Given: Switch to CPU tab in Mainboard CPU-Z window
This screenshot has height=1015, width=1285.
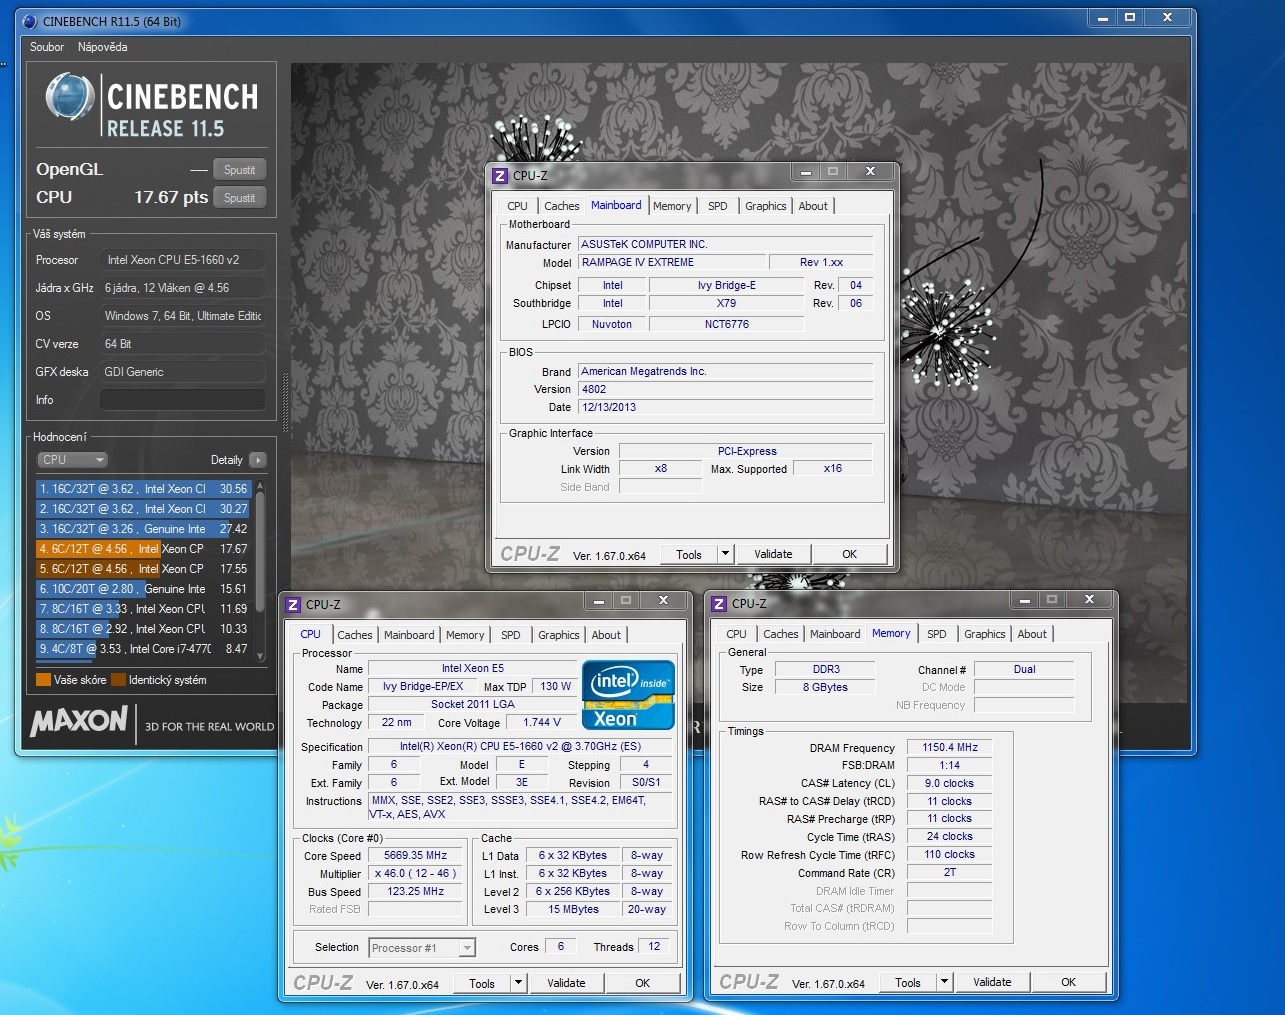Looking at the screenshot, I should point(517,206).
